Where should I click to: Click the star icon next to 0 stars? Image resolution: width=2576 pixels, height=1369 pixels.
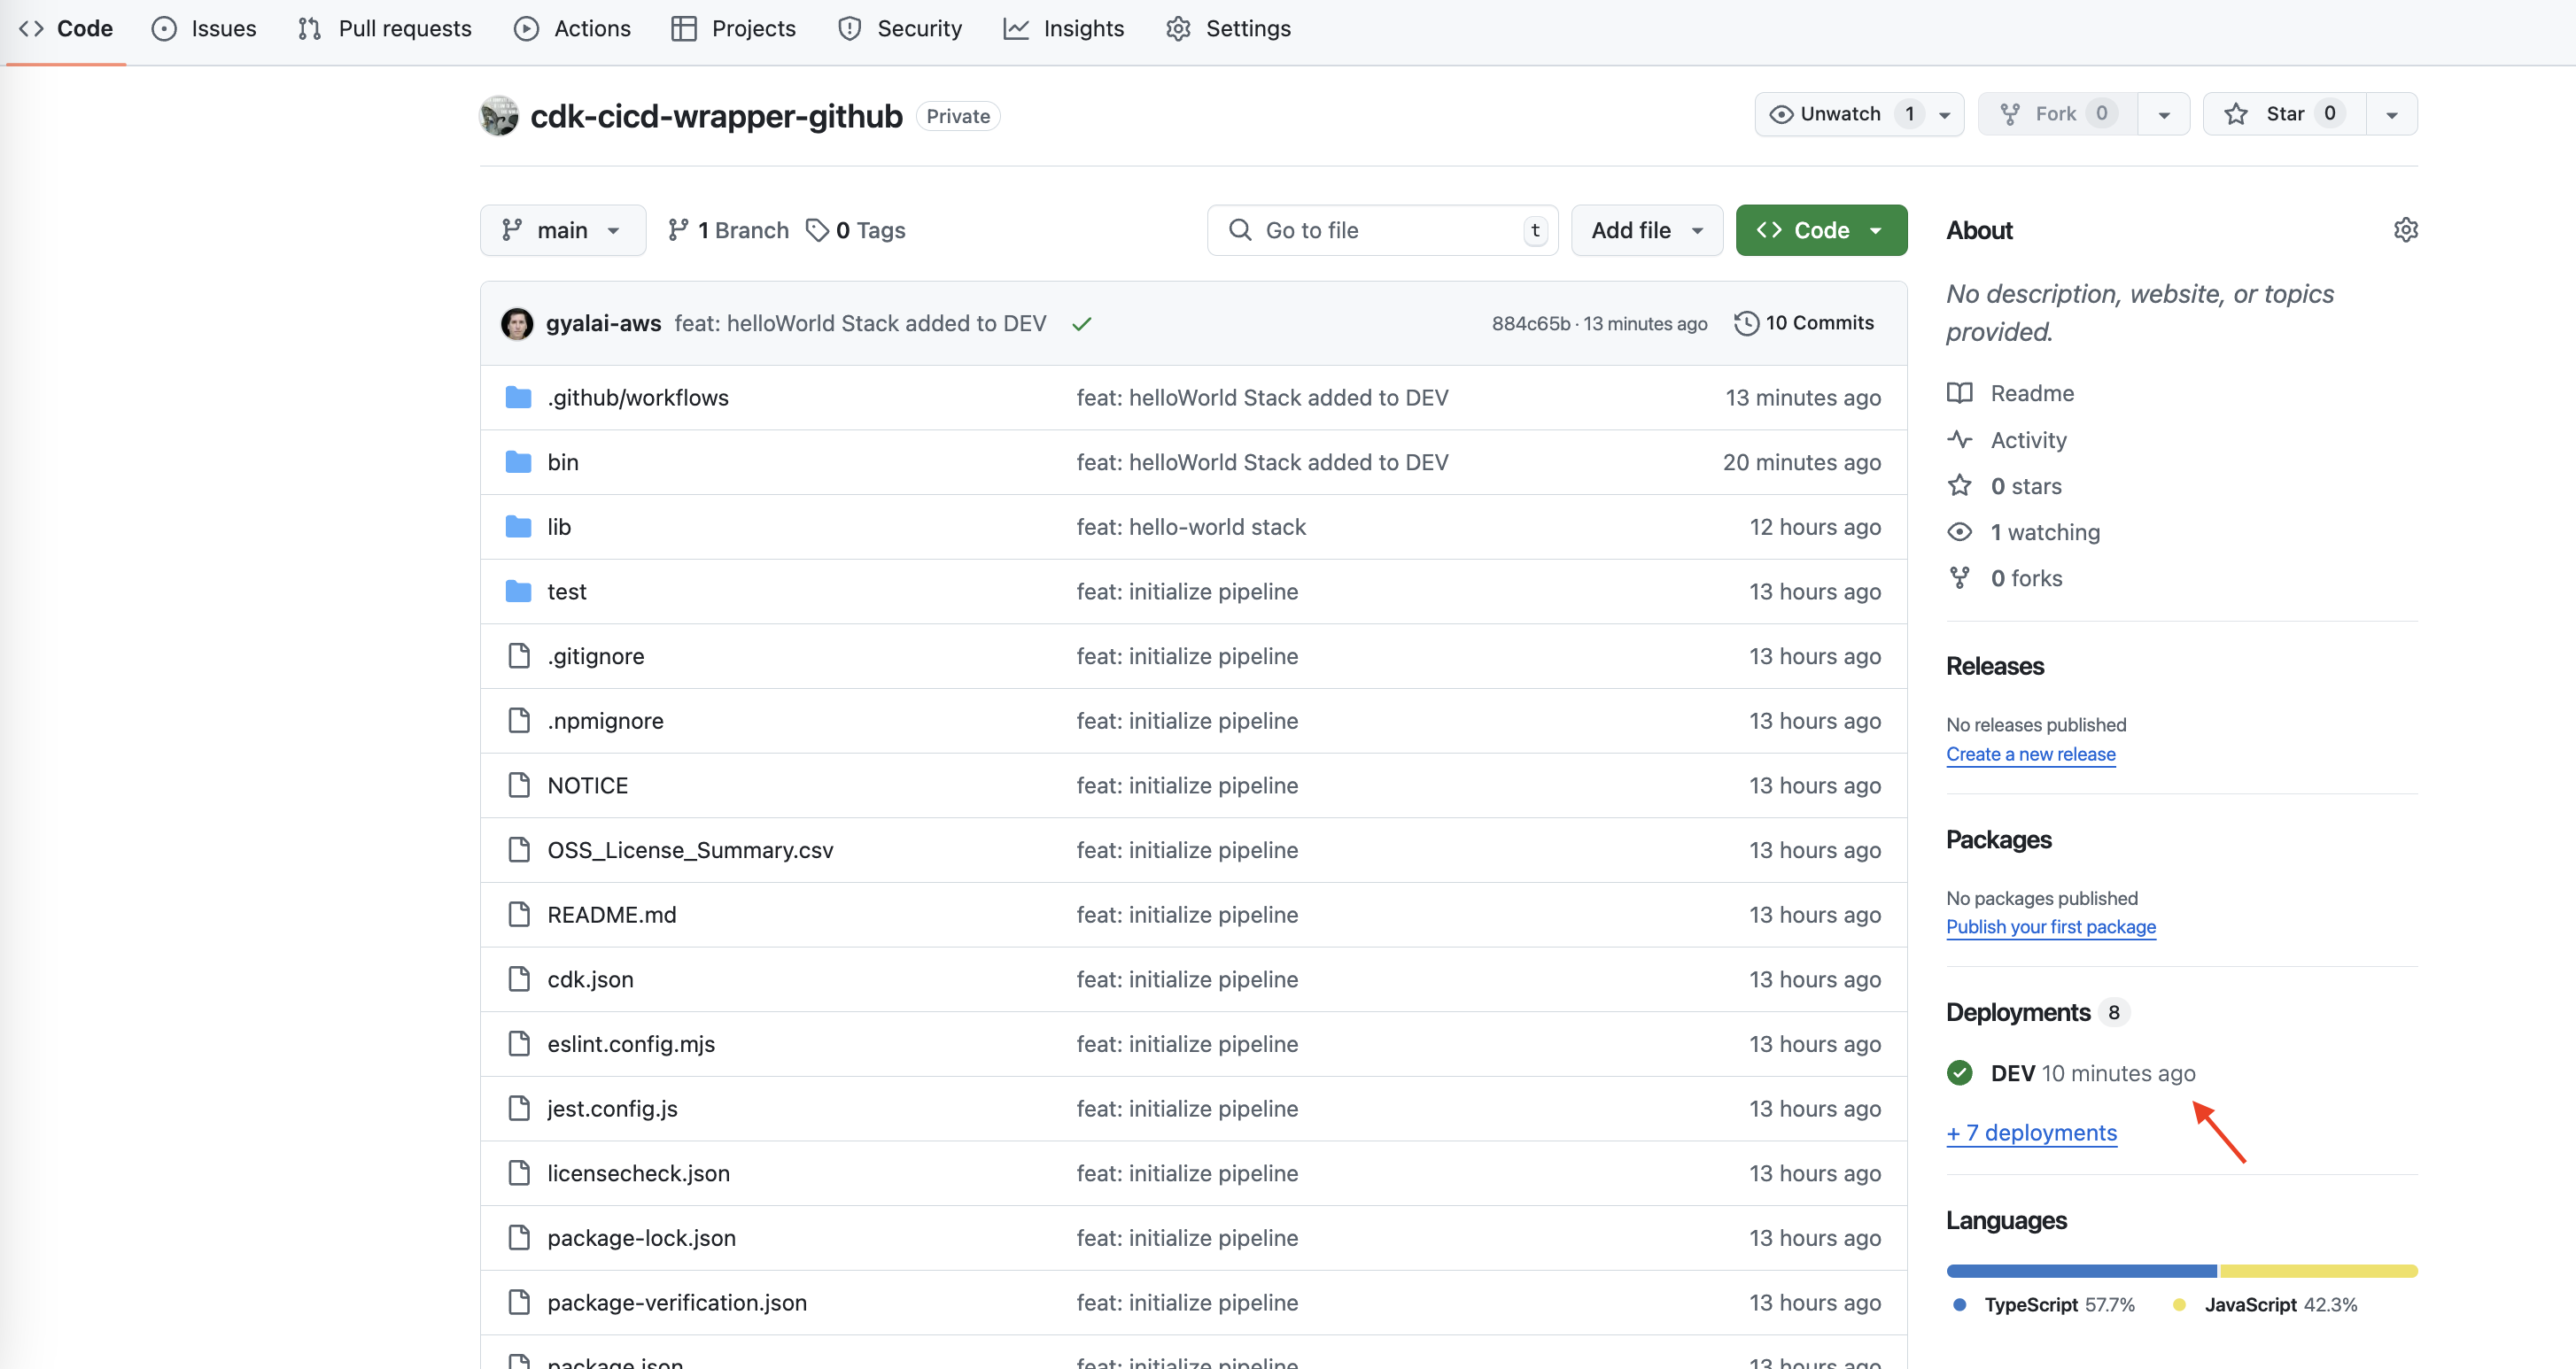(x=1959, y=486)
